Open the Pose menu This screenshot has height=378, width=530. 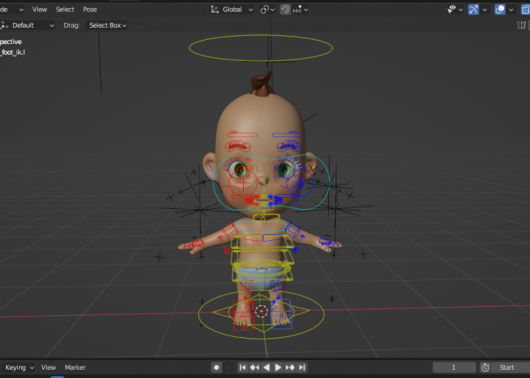[90, 9]
